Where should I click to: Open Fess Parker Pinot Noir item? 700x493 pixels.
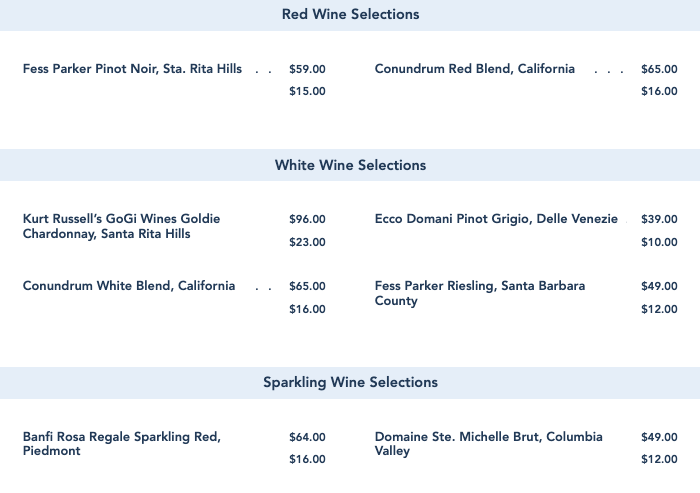[x=132, y=69]
